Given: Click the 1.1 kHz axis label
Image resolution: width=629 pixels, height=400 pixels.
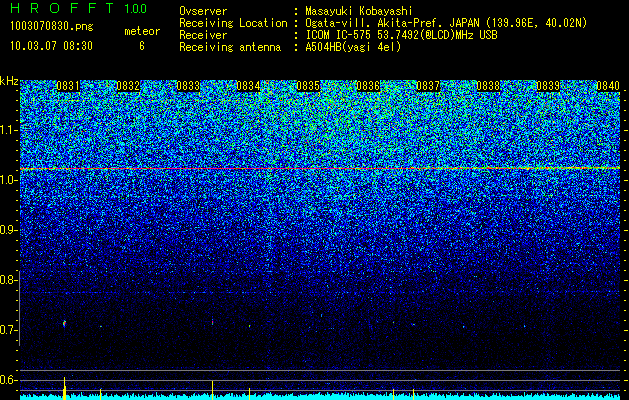Looking at the screenshot, I should tap(9, 130).
